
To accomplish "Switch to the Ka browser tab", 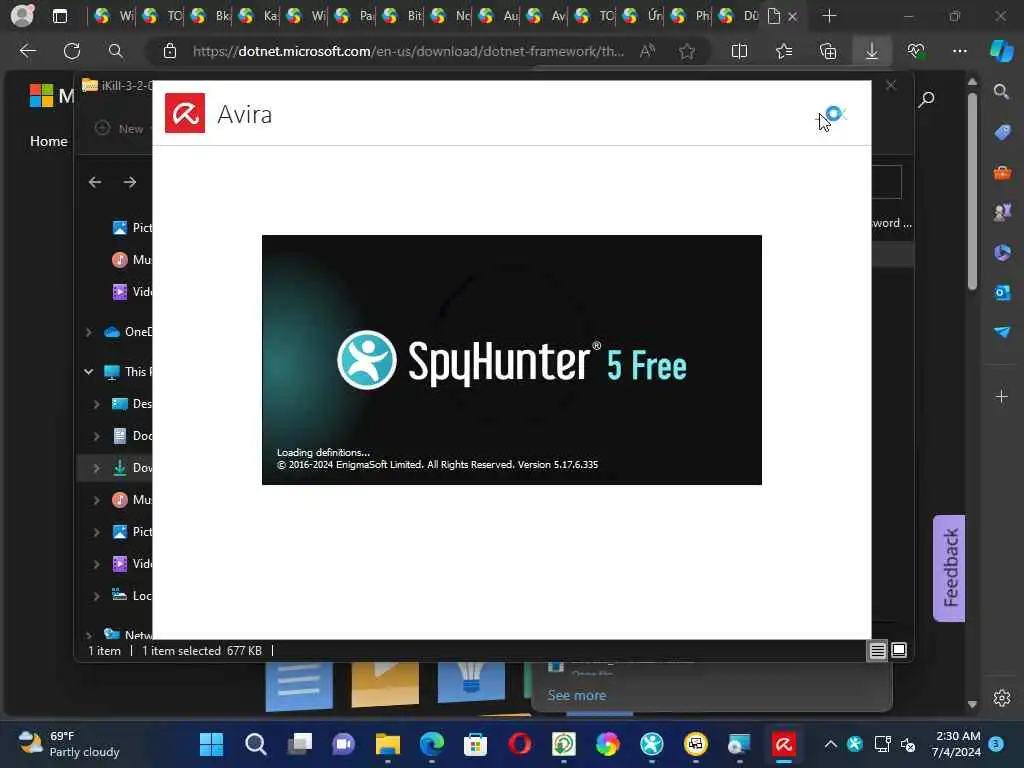I will tap(259, 16).
